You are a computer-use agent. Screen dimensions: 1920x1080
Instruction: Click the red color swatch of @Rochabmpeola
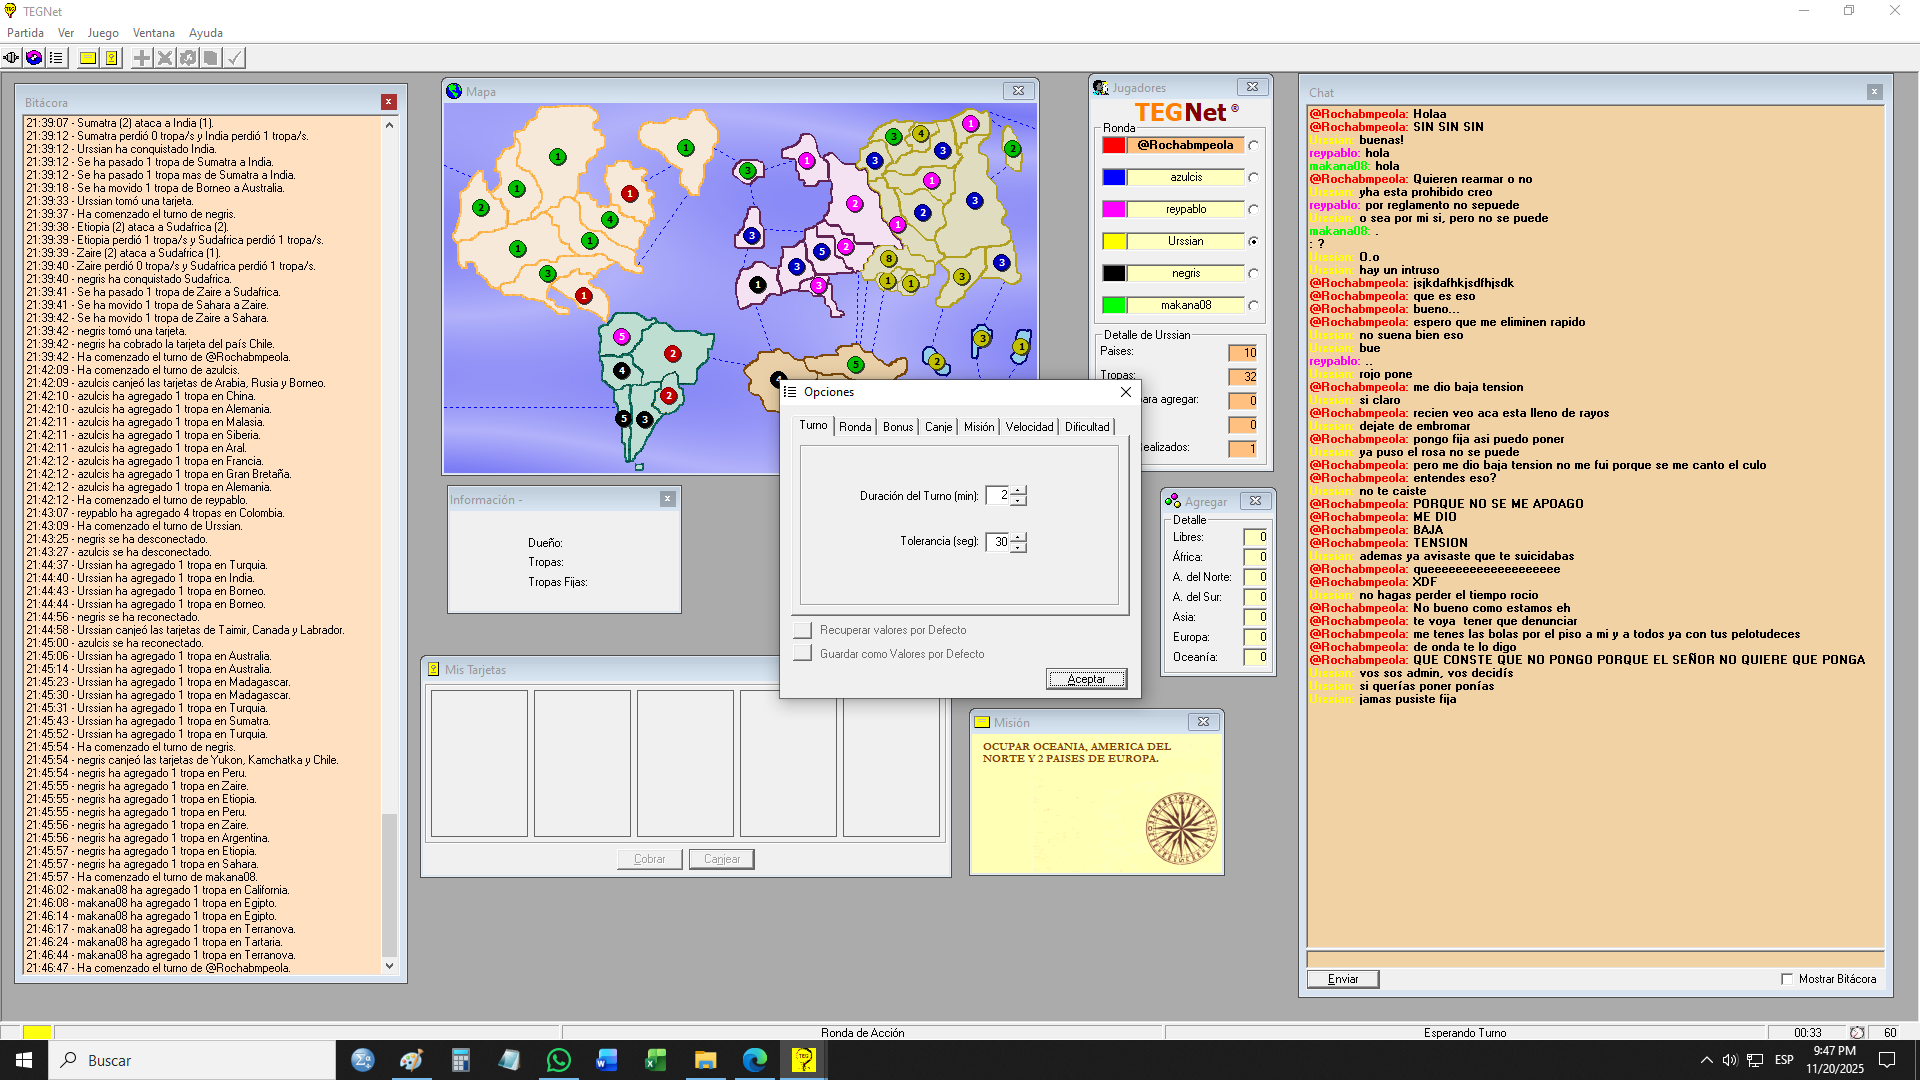[1114, 145]
